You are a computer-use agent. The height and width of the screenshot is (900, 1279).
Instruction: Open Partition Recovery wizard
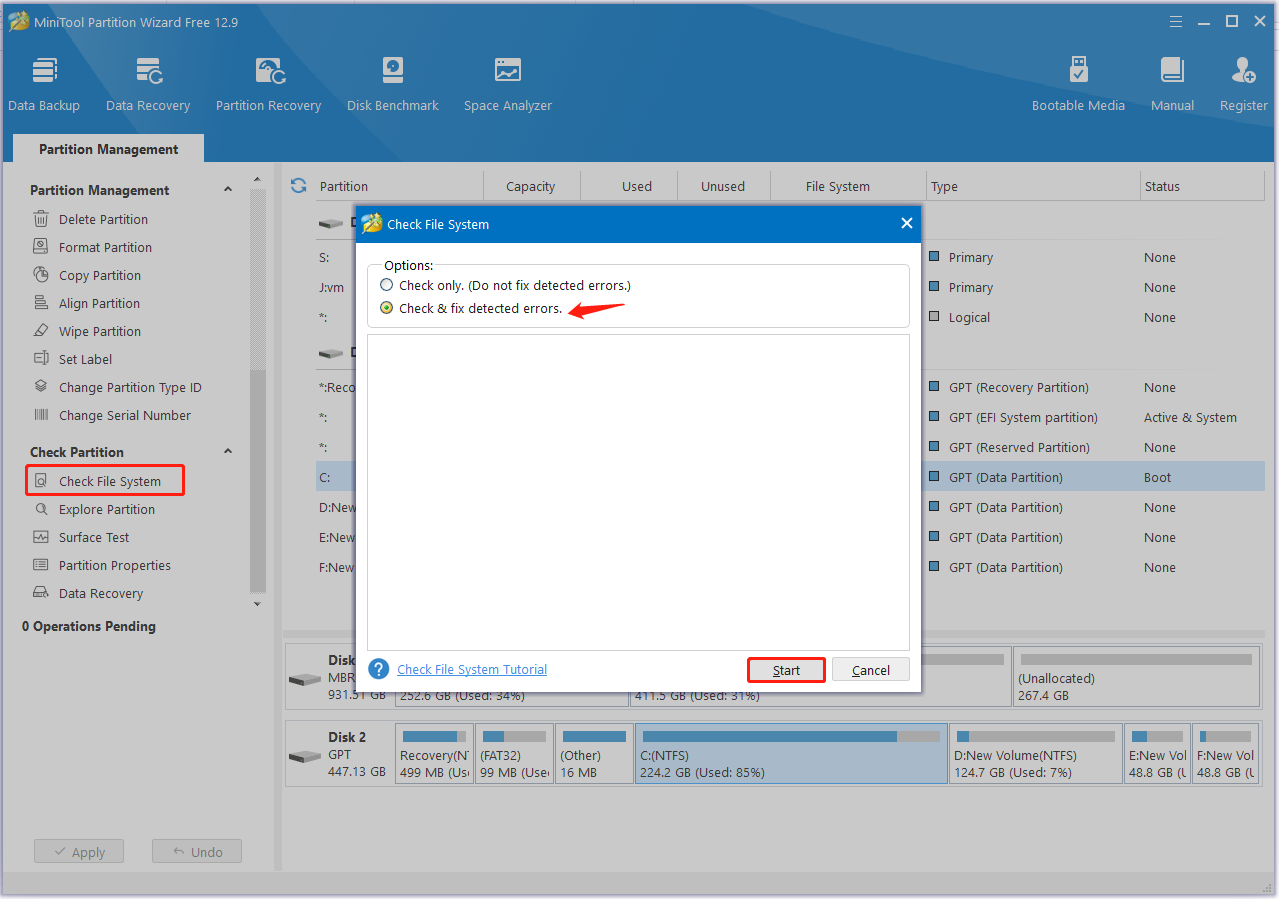click(x=268, y=85)
